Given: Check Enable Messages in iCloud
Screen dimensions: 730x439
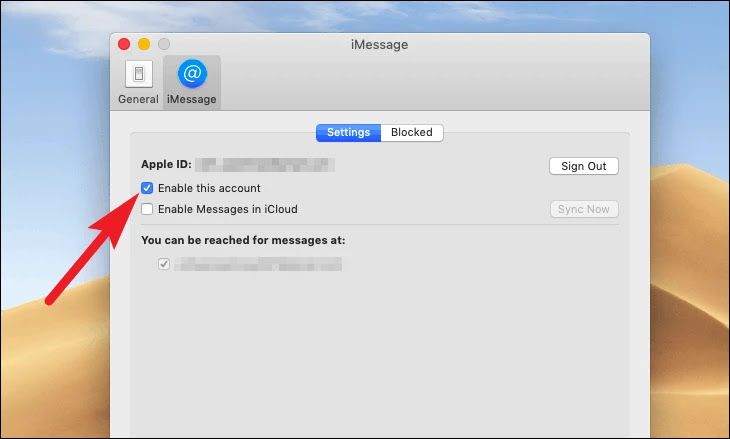Looking at the screenshot, I should click(x=147, y=209).
